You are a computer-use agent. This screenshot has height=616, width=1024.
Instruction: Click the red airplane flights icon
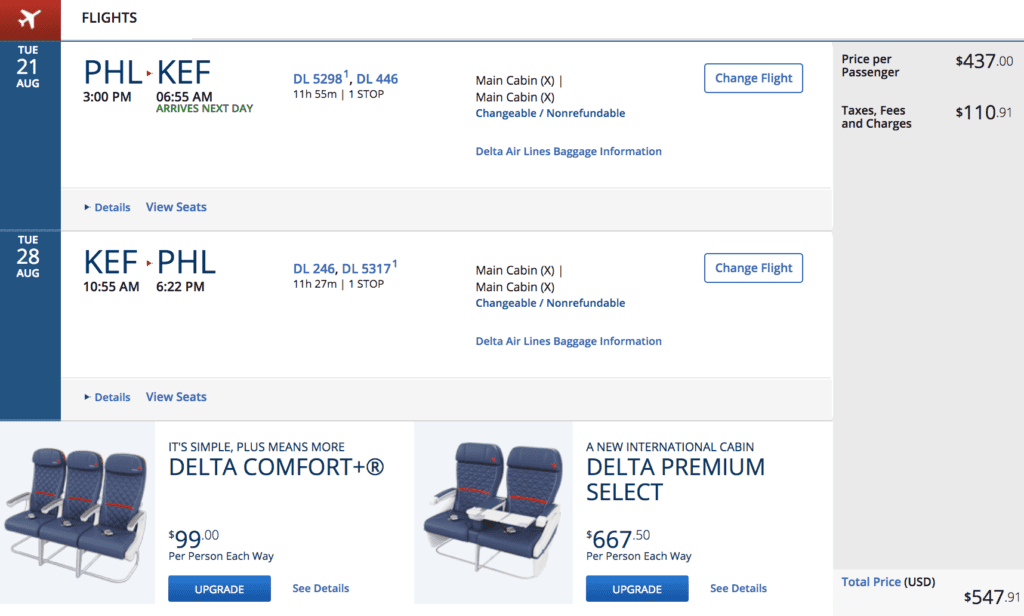click(29, 19)
